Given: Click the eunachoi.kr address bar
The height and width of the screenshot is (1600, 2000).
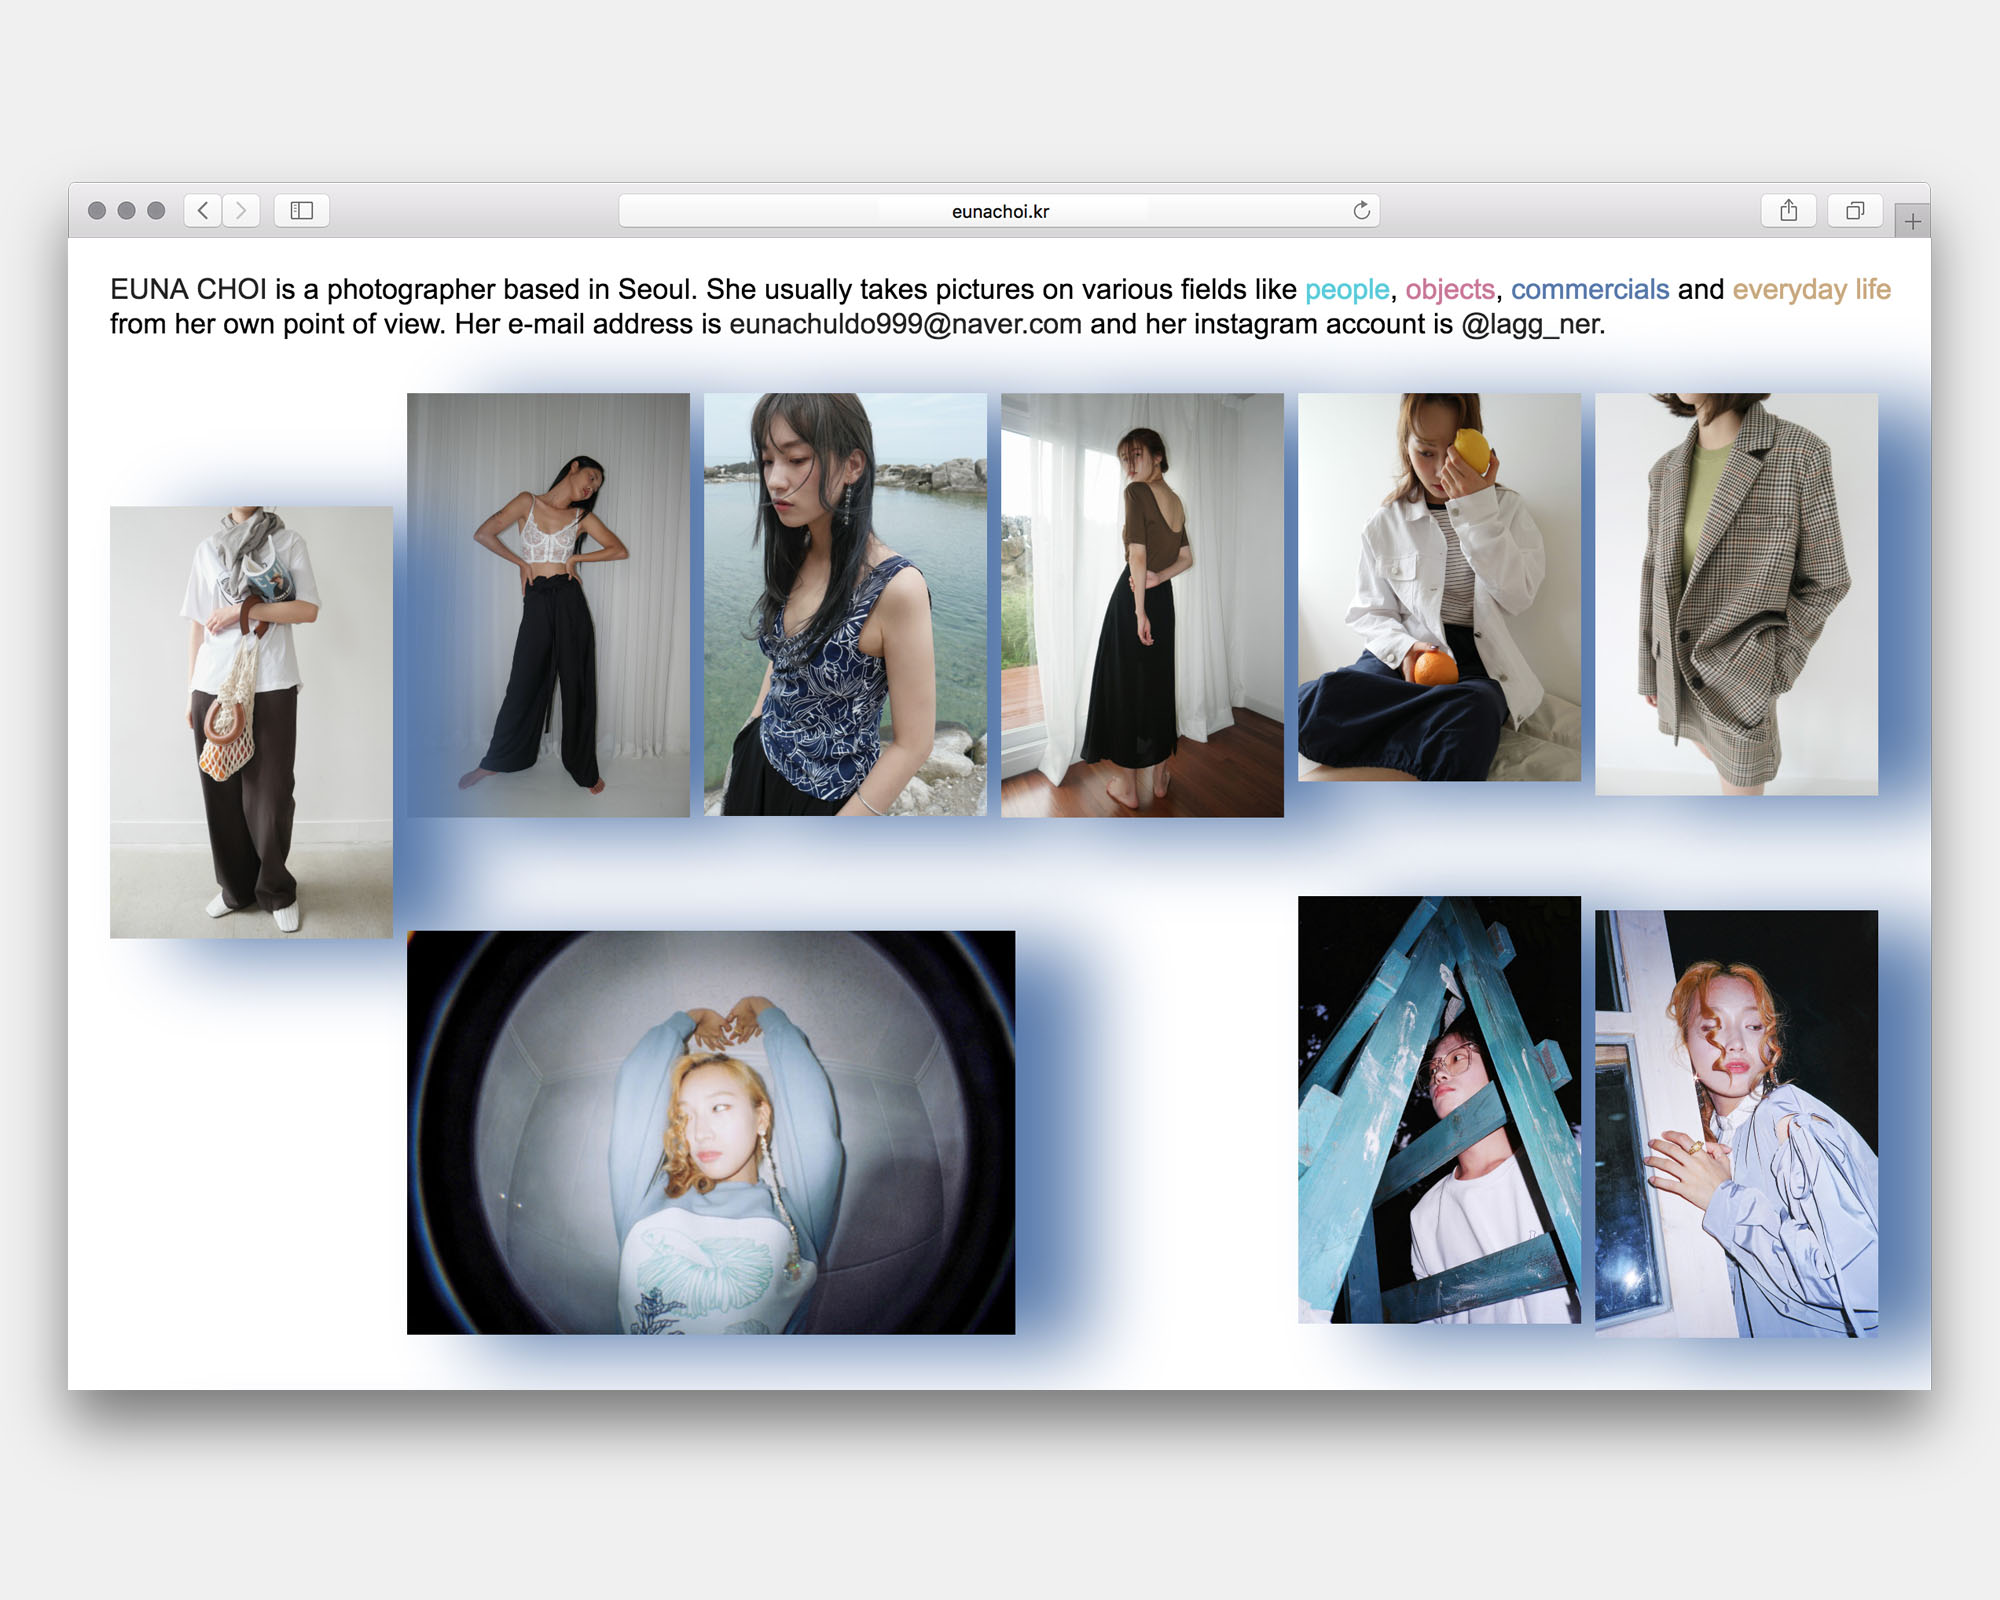Looking at the screenshot, I should 999,210.
